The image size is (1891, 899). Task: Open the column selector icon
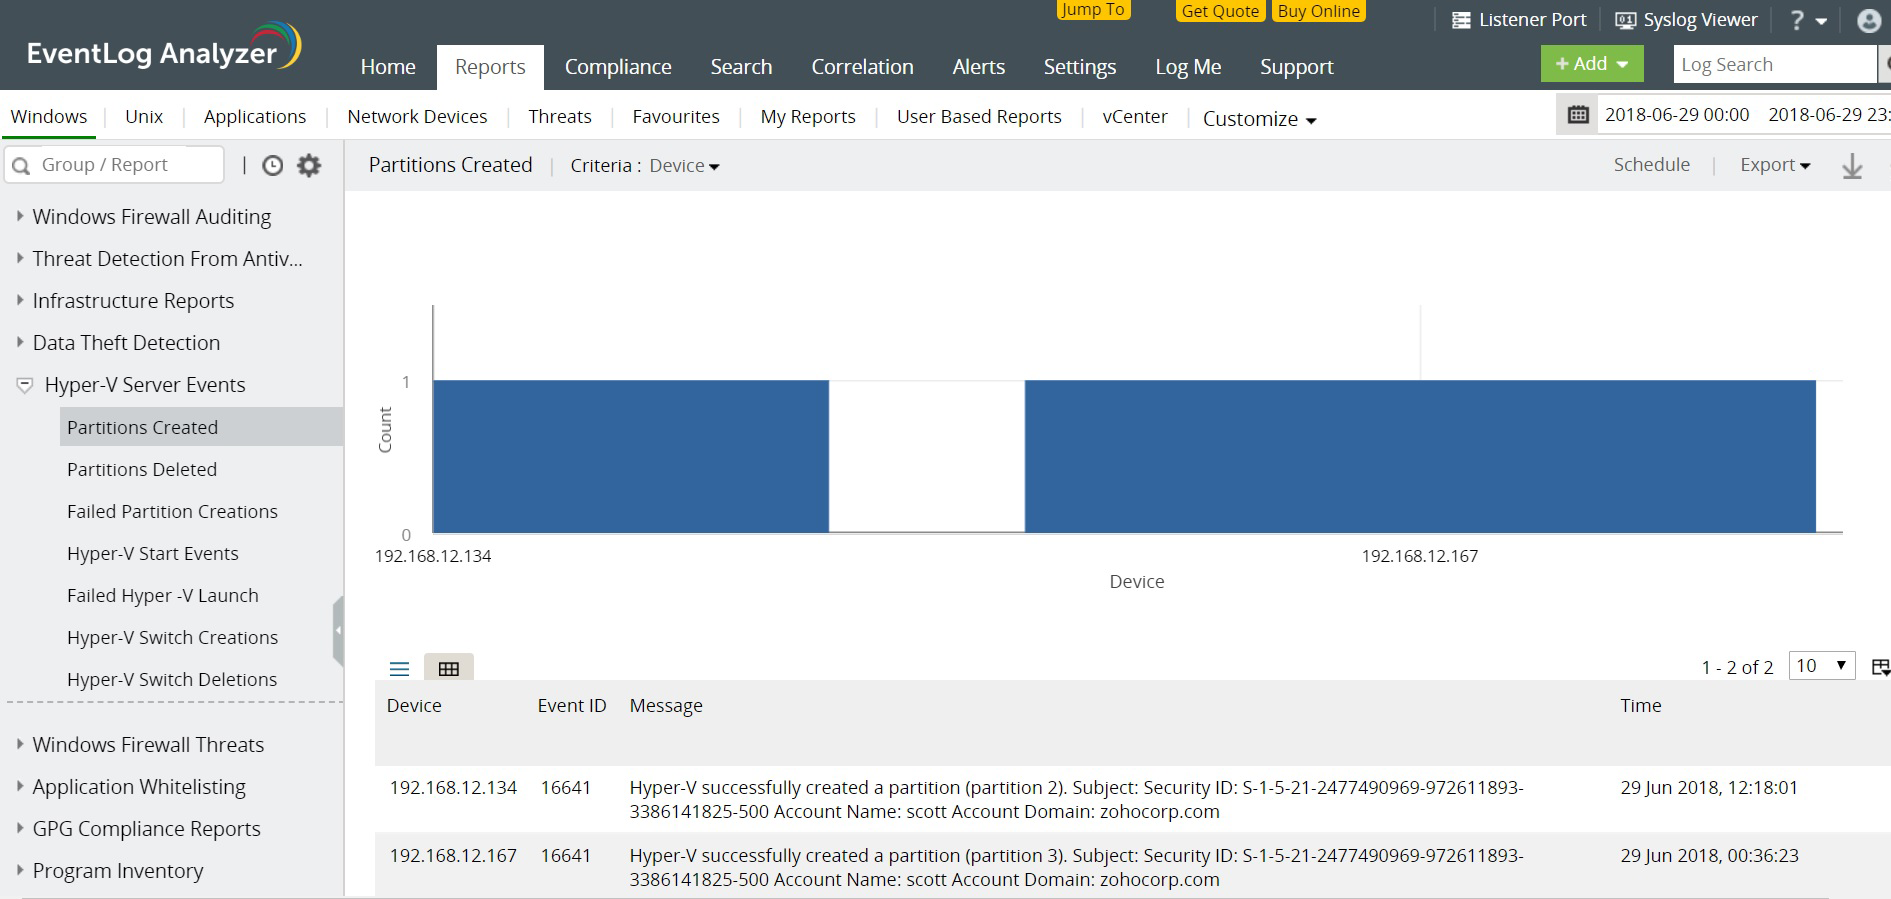(1880, 667)
